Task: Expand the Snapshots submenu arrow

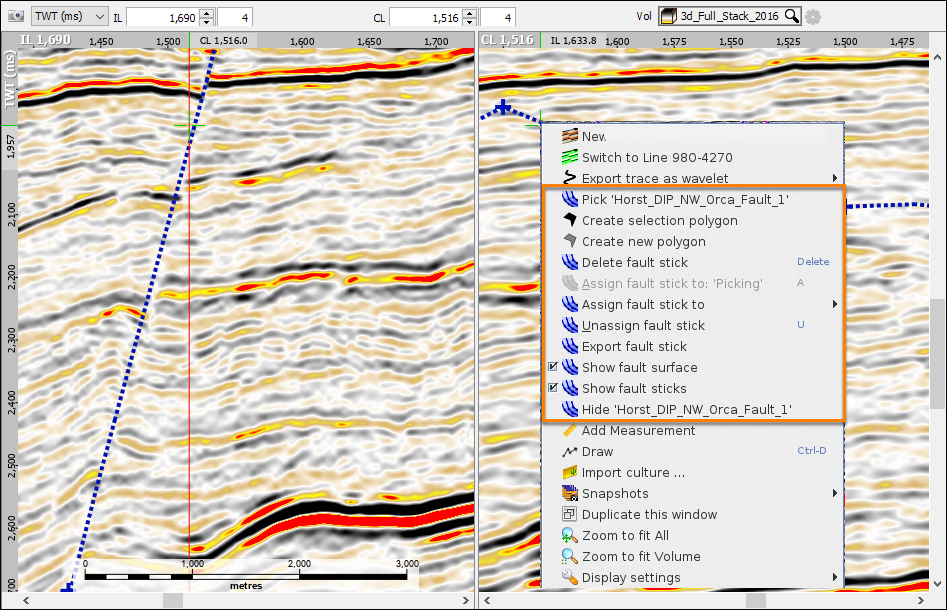Action: coord(835,493)
